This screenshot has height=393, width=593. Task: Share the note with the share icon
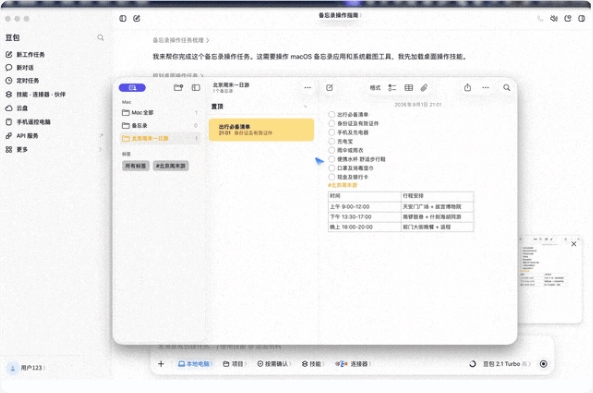click(x=467, y=87)
